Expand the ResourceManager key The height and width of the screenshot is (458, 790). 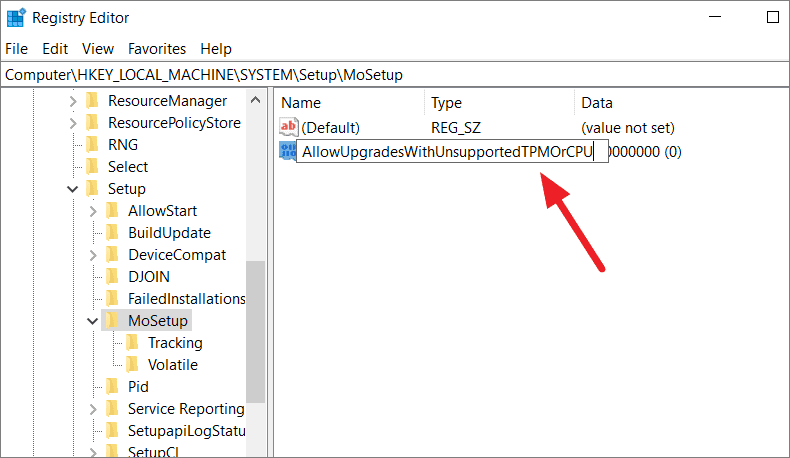(x=73, y=101)
